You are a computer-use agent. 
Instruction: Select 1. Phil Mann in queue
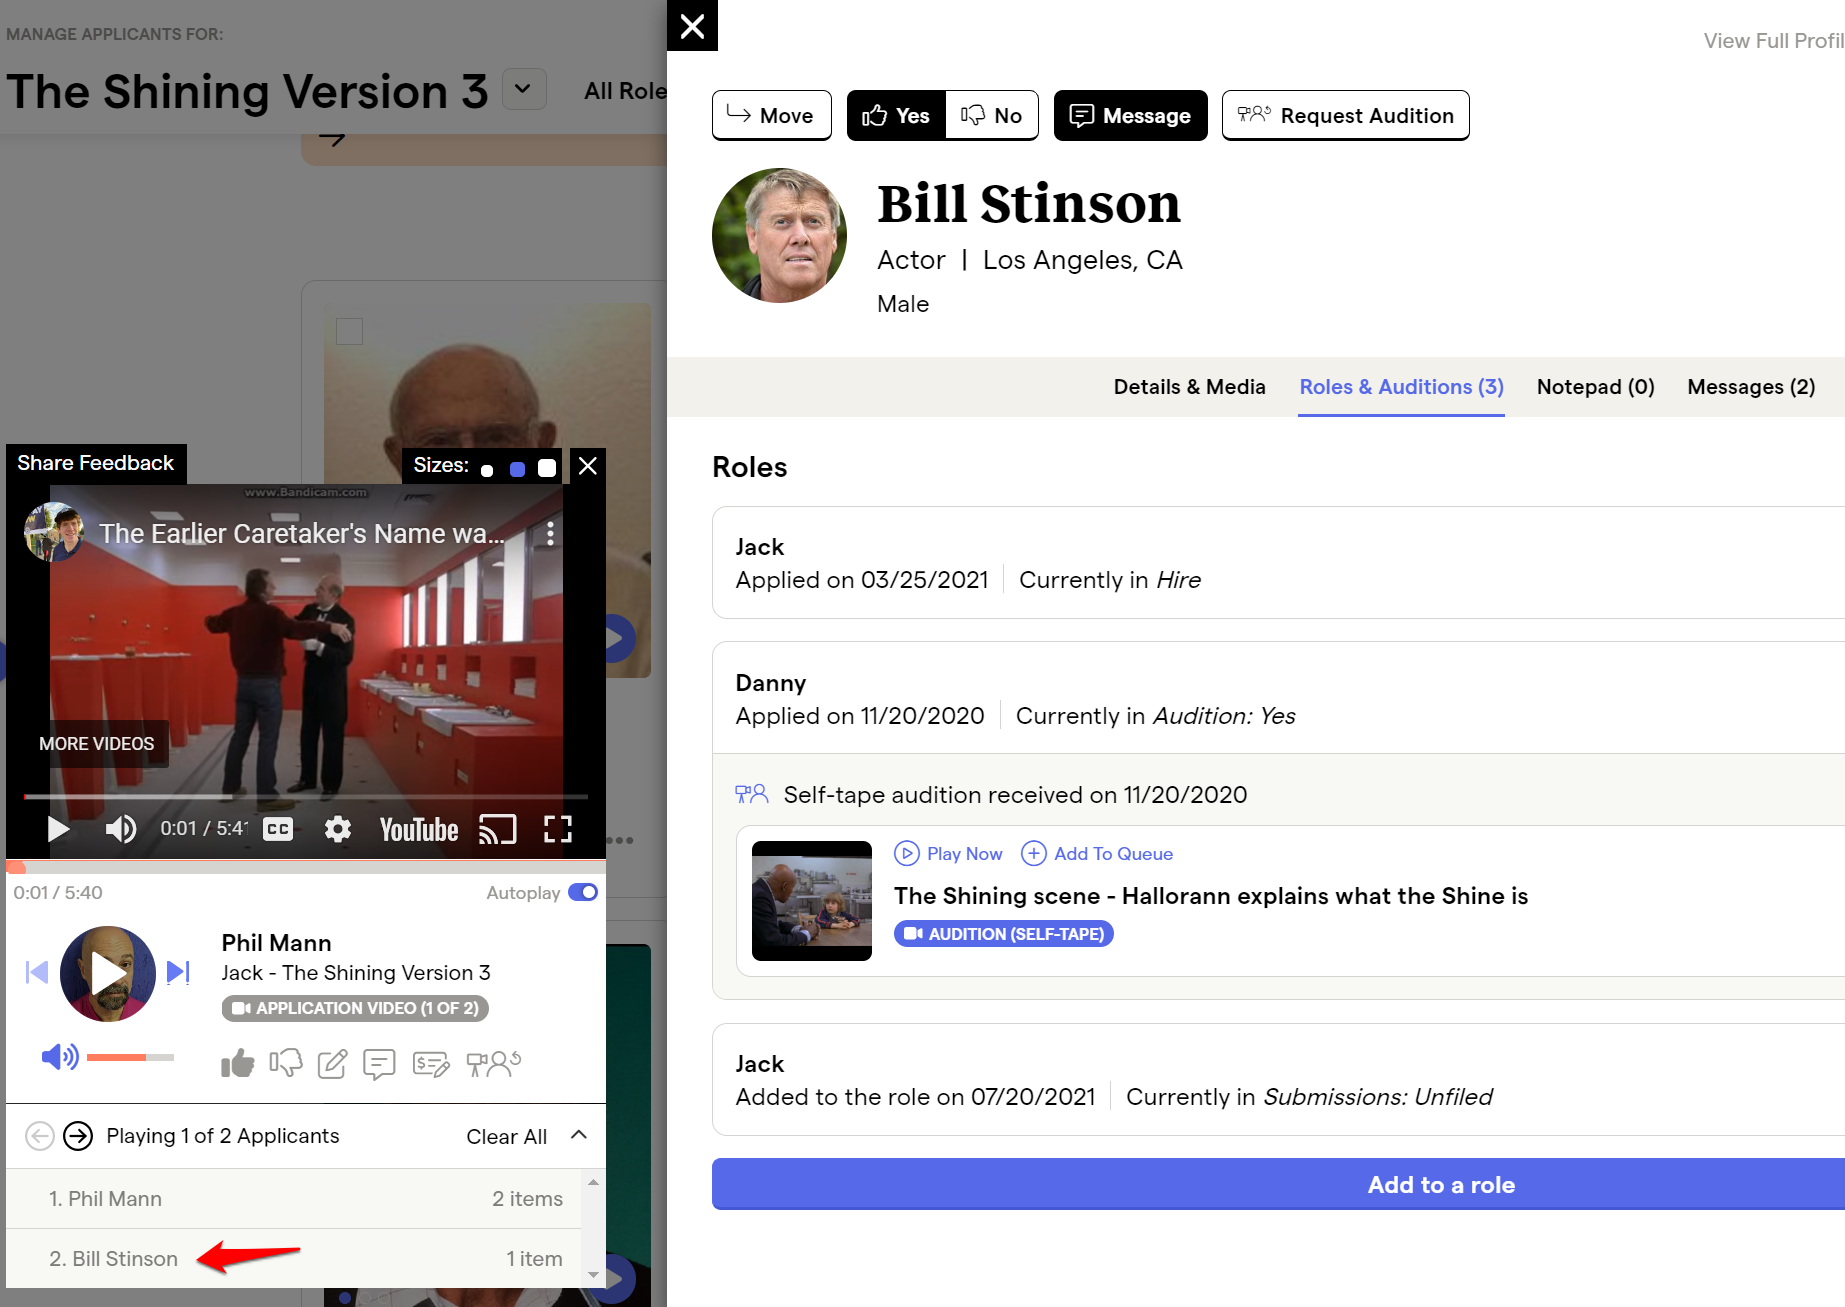(294, 1198)
